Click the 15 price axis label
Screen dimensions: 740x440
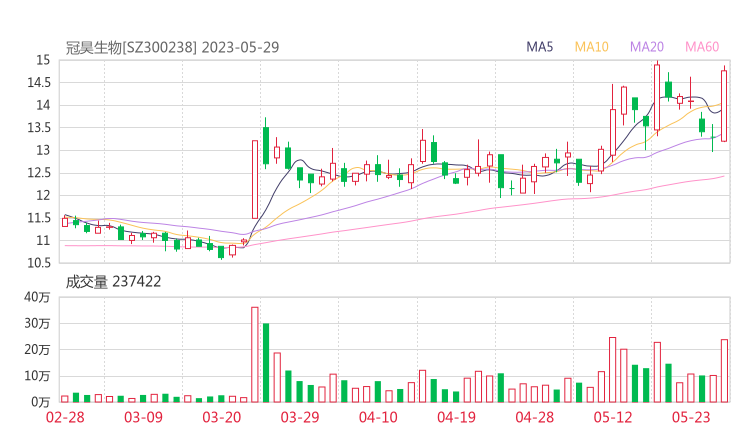point(43,60)
